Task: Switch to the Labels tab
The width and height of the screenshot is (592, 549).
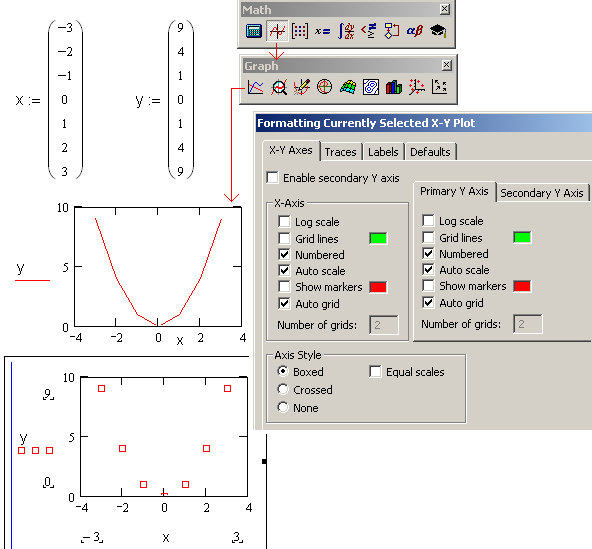Action: pyautogui.click(x=383, y=152)
